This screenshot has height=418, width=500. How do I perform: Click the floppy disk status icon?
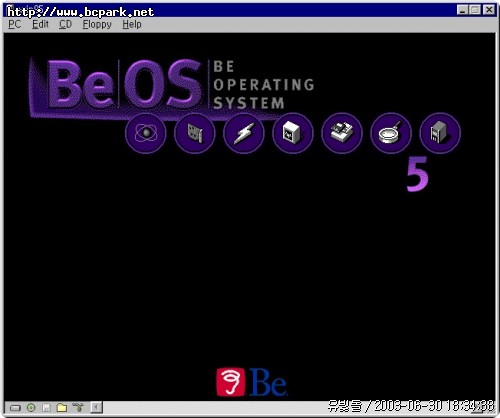pyautogui.click(x=46, y=407)
